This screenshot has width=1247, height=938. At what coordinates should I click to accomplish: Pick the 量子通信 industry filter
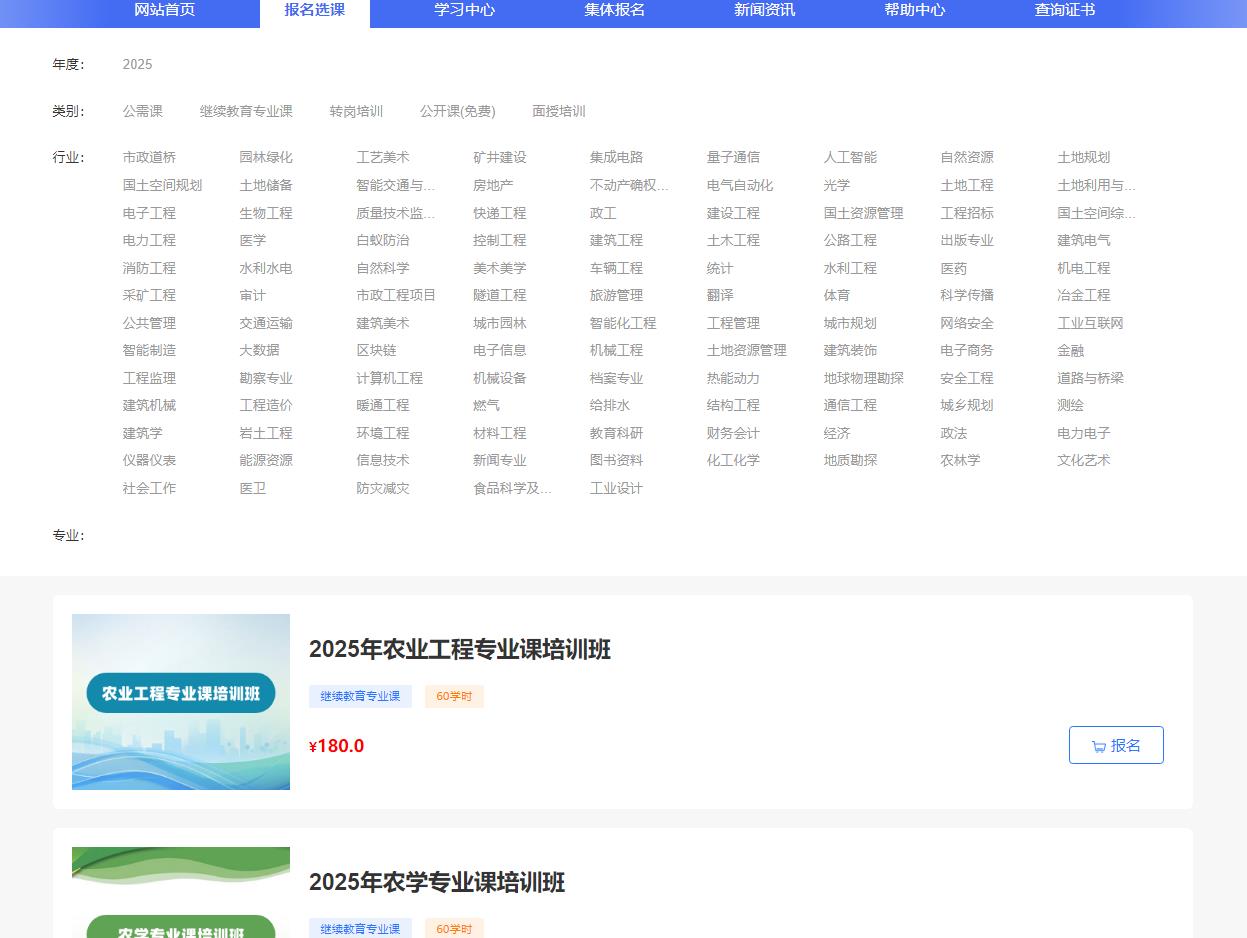click(733, 157)
